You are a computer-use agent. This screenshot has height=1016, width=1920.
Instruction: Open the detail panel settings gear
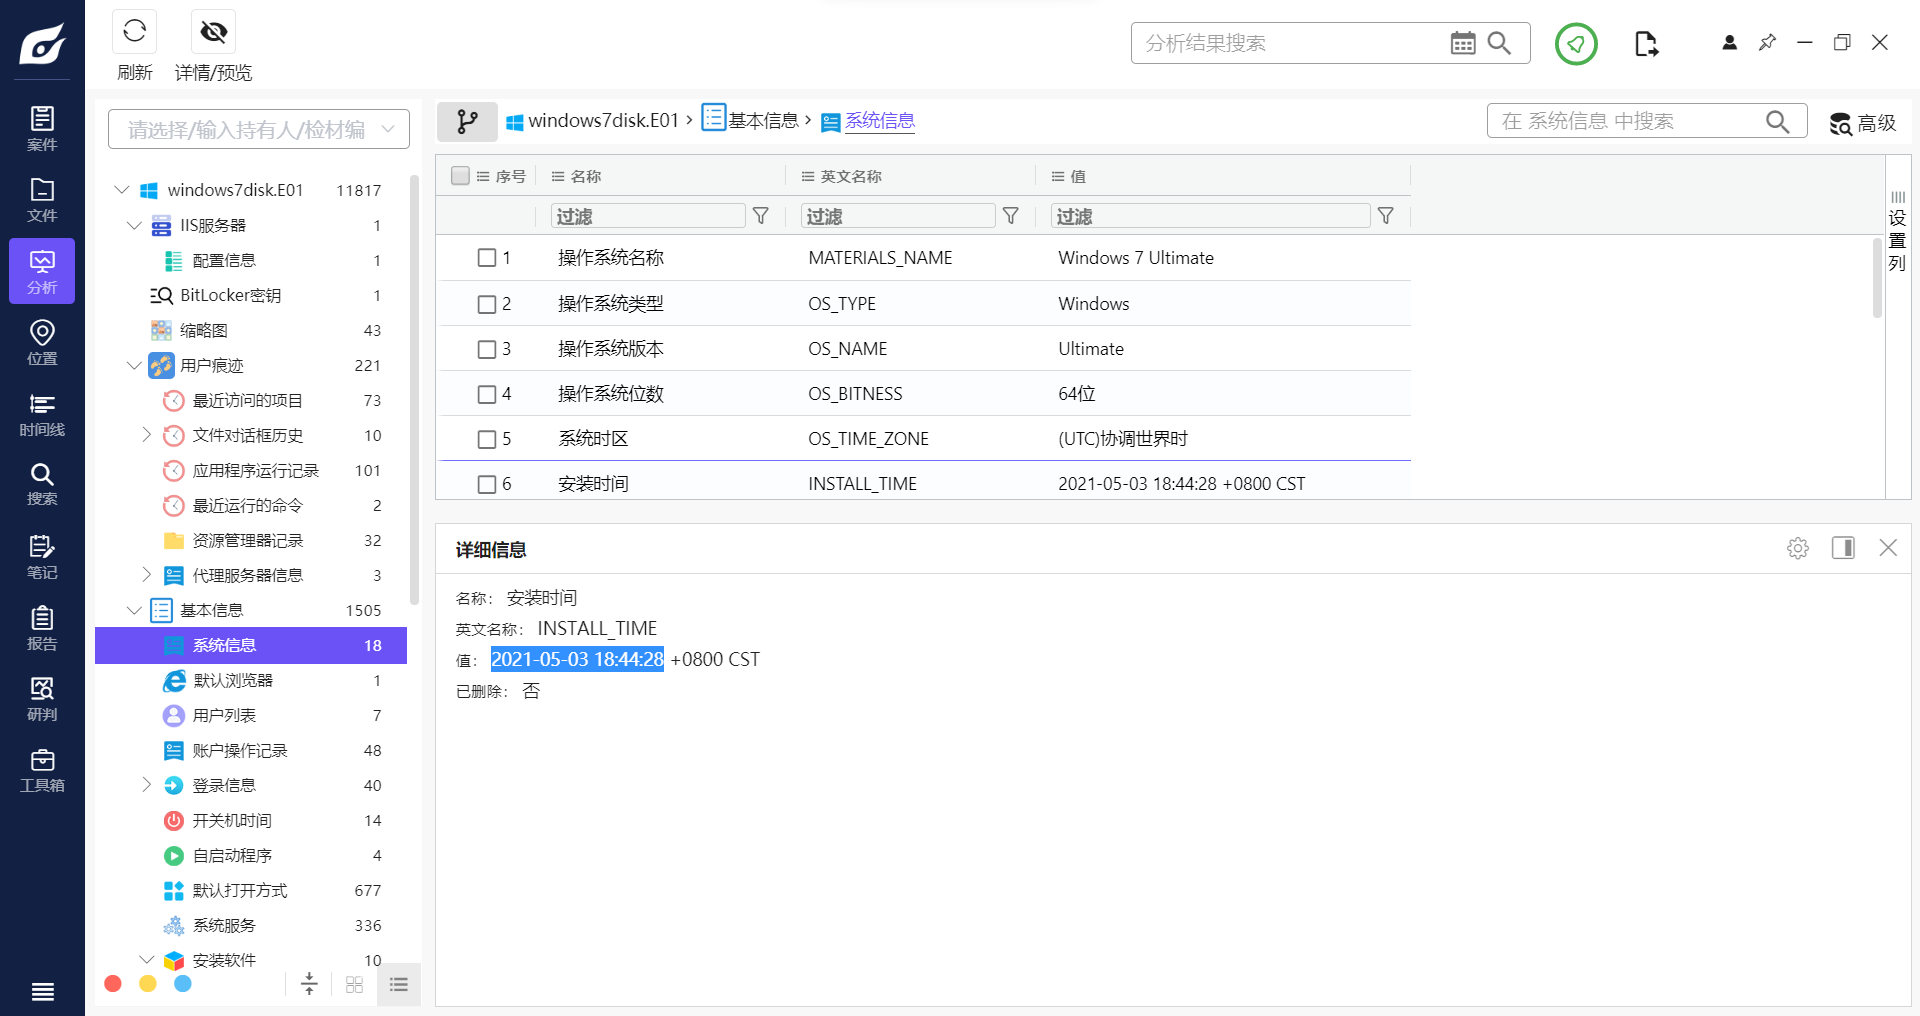pos(1798,548)
